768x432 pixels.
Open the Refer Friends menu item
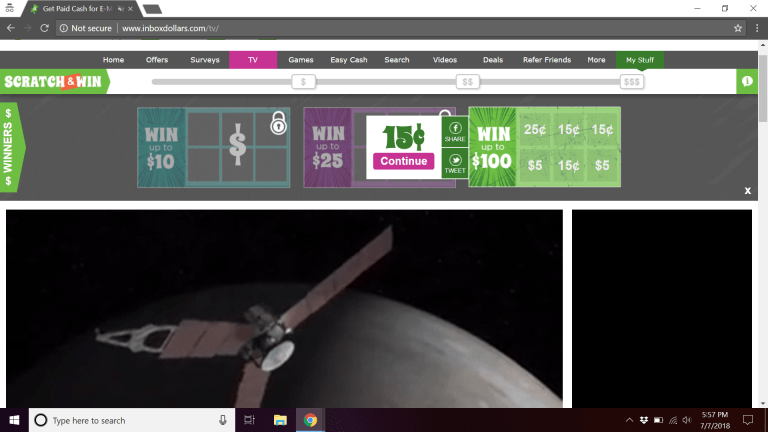tap(547, 60)
